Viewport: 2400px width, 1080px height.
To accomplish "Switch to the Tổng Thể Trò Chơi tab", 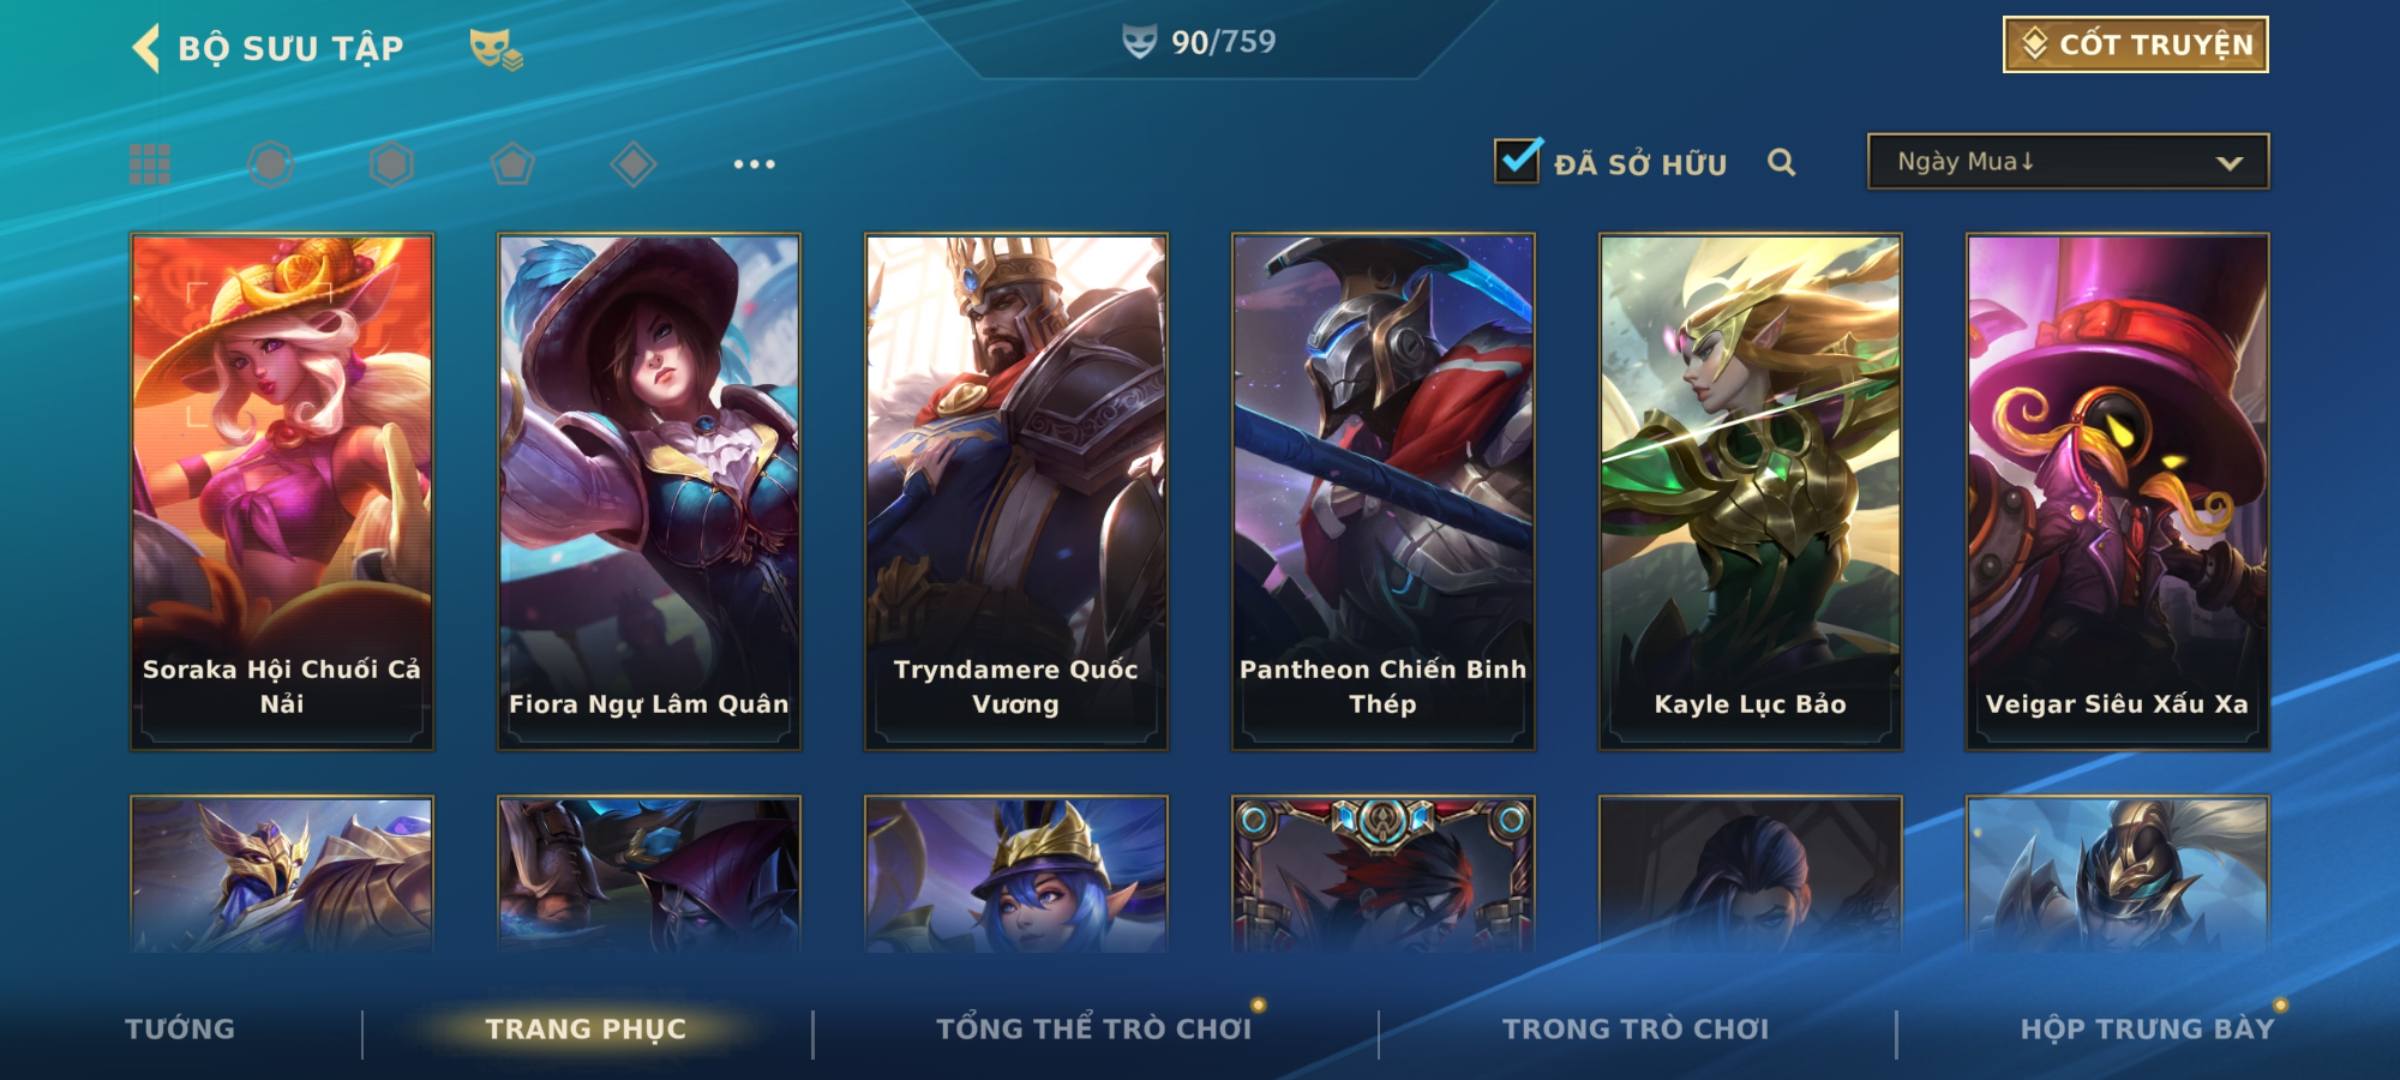I will [x=1094, y=1029].
